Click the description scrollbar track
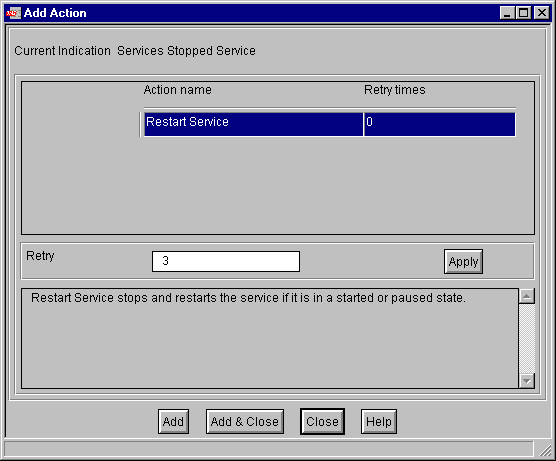 [527, 338]
